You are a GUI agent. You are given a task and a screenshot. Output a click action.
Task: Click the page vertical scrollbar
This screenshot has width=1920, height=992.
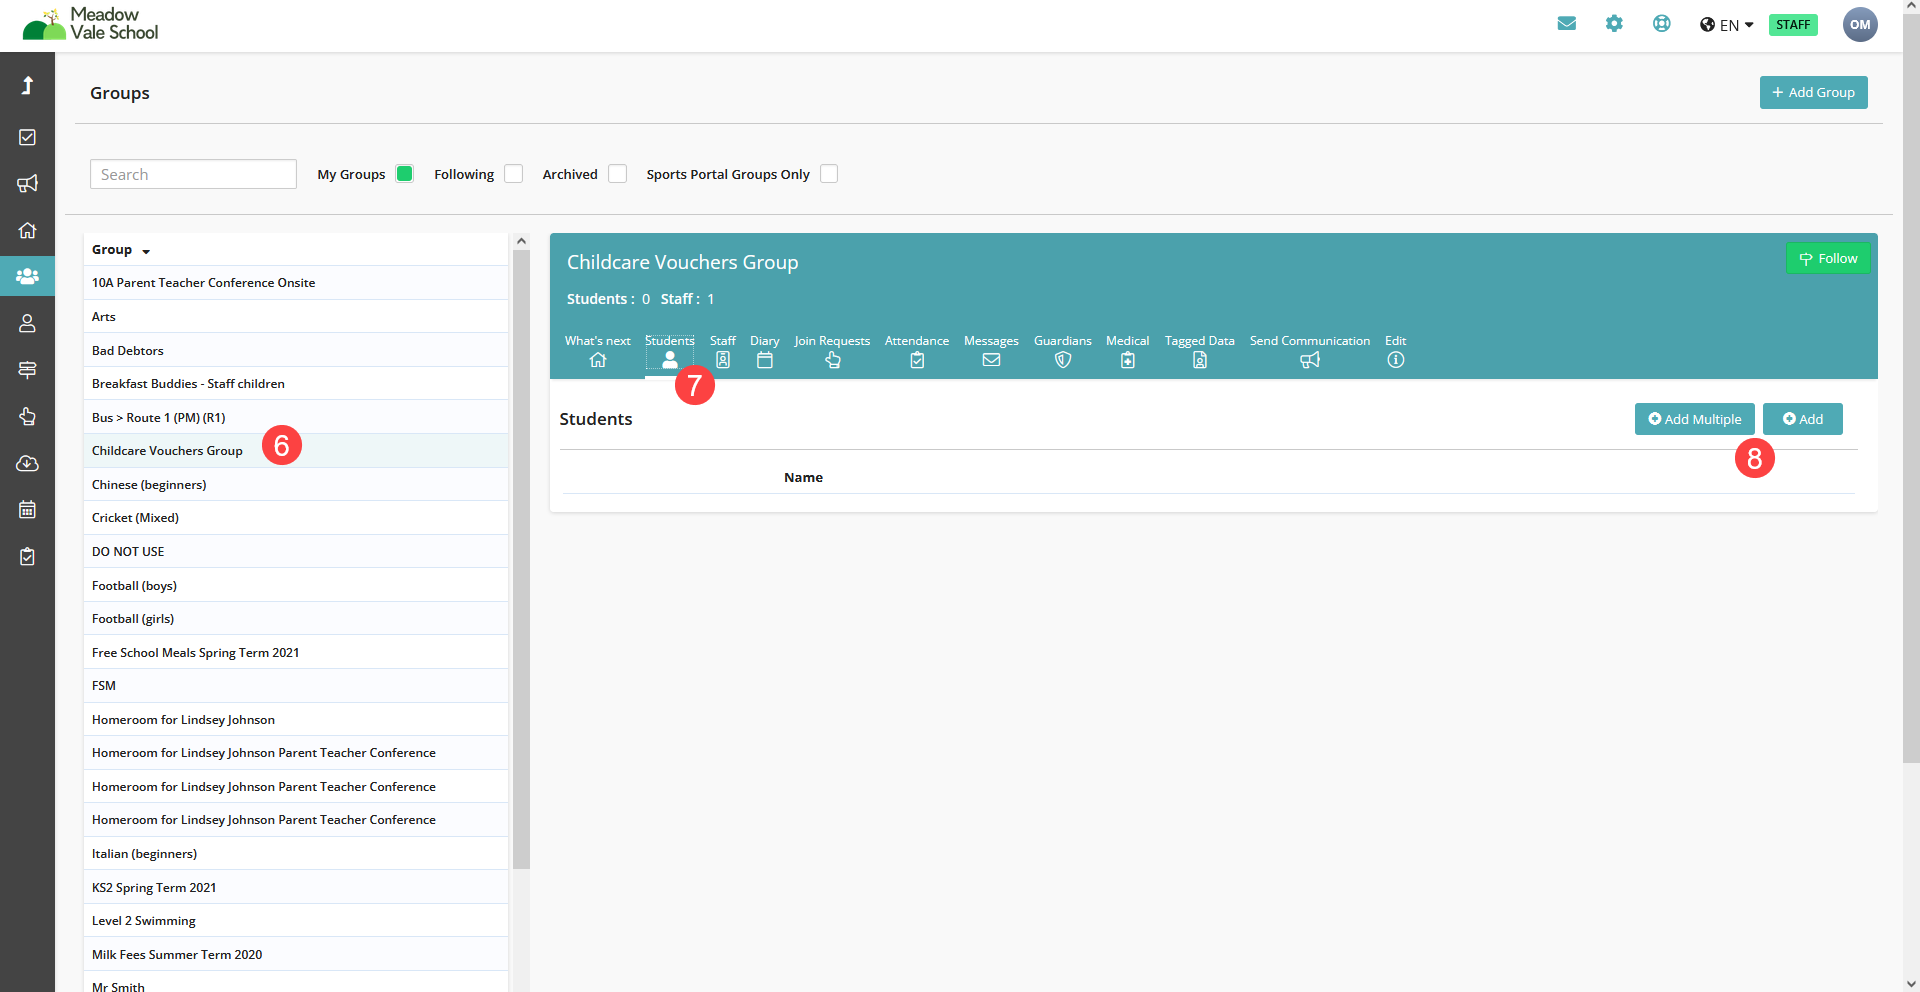pos(1911,390)
